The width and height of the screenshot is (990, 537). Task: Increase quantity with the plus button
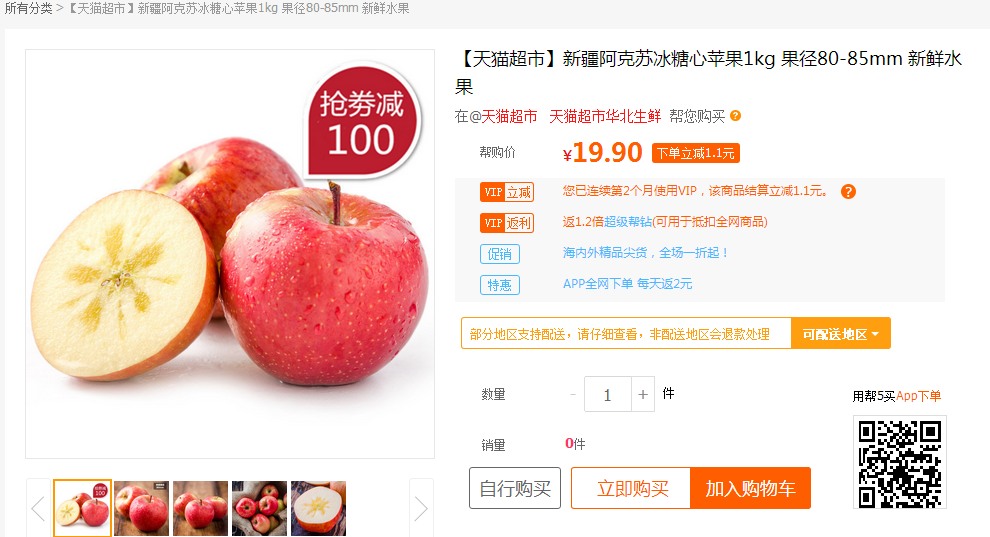coord(643,394)
